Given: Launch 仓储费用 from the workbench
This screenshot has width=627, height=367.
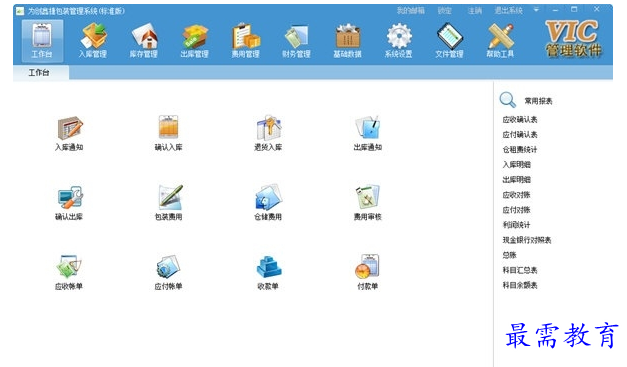Looking at the screenshot, I should click(x=268, y=203).
